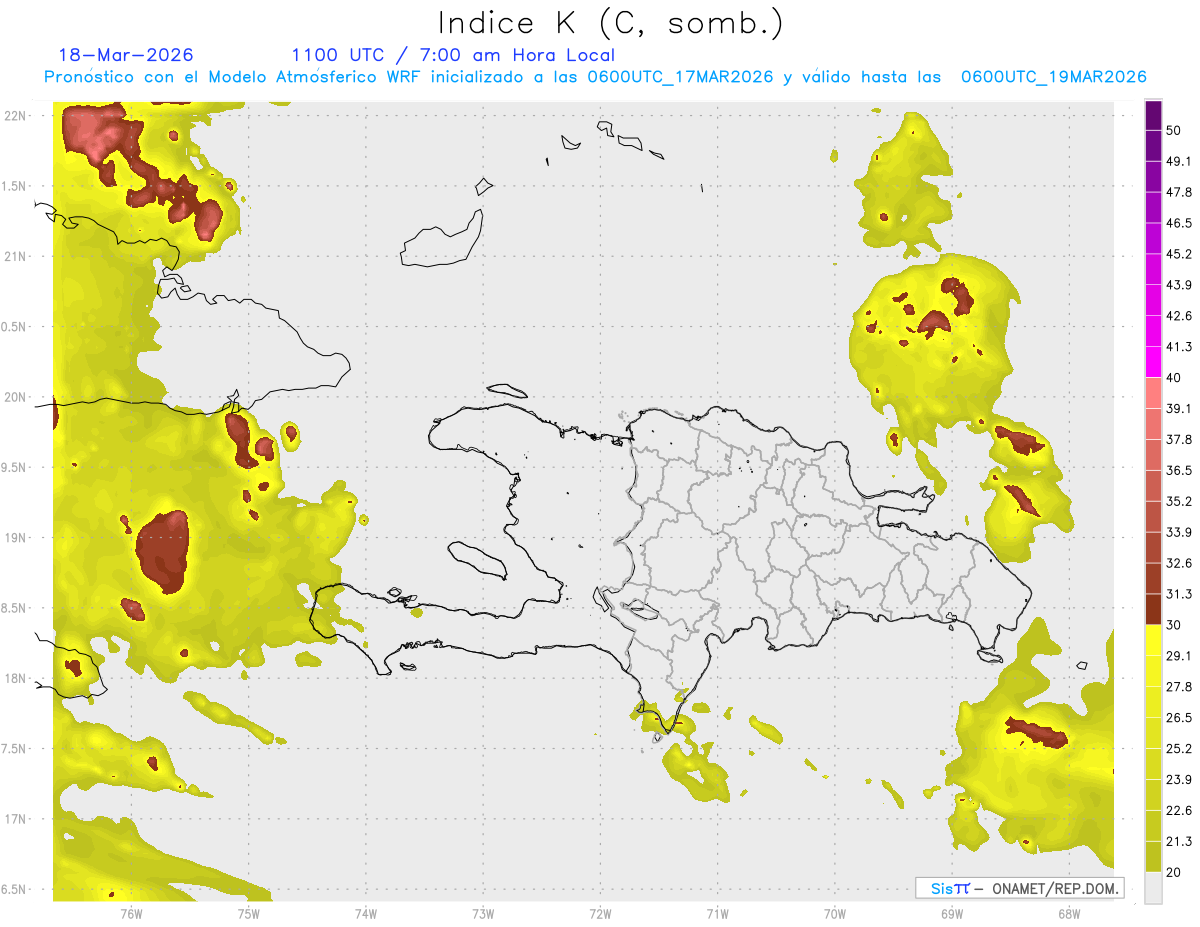Click the dark purple swatch above 50
This screenshot has height=927, width=1200.
point(1154,116)
